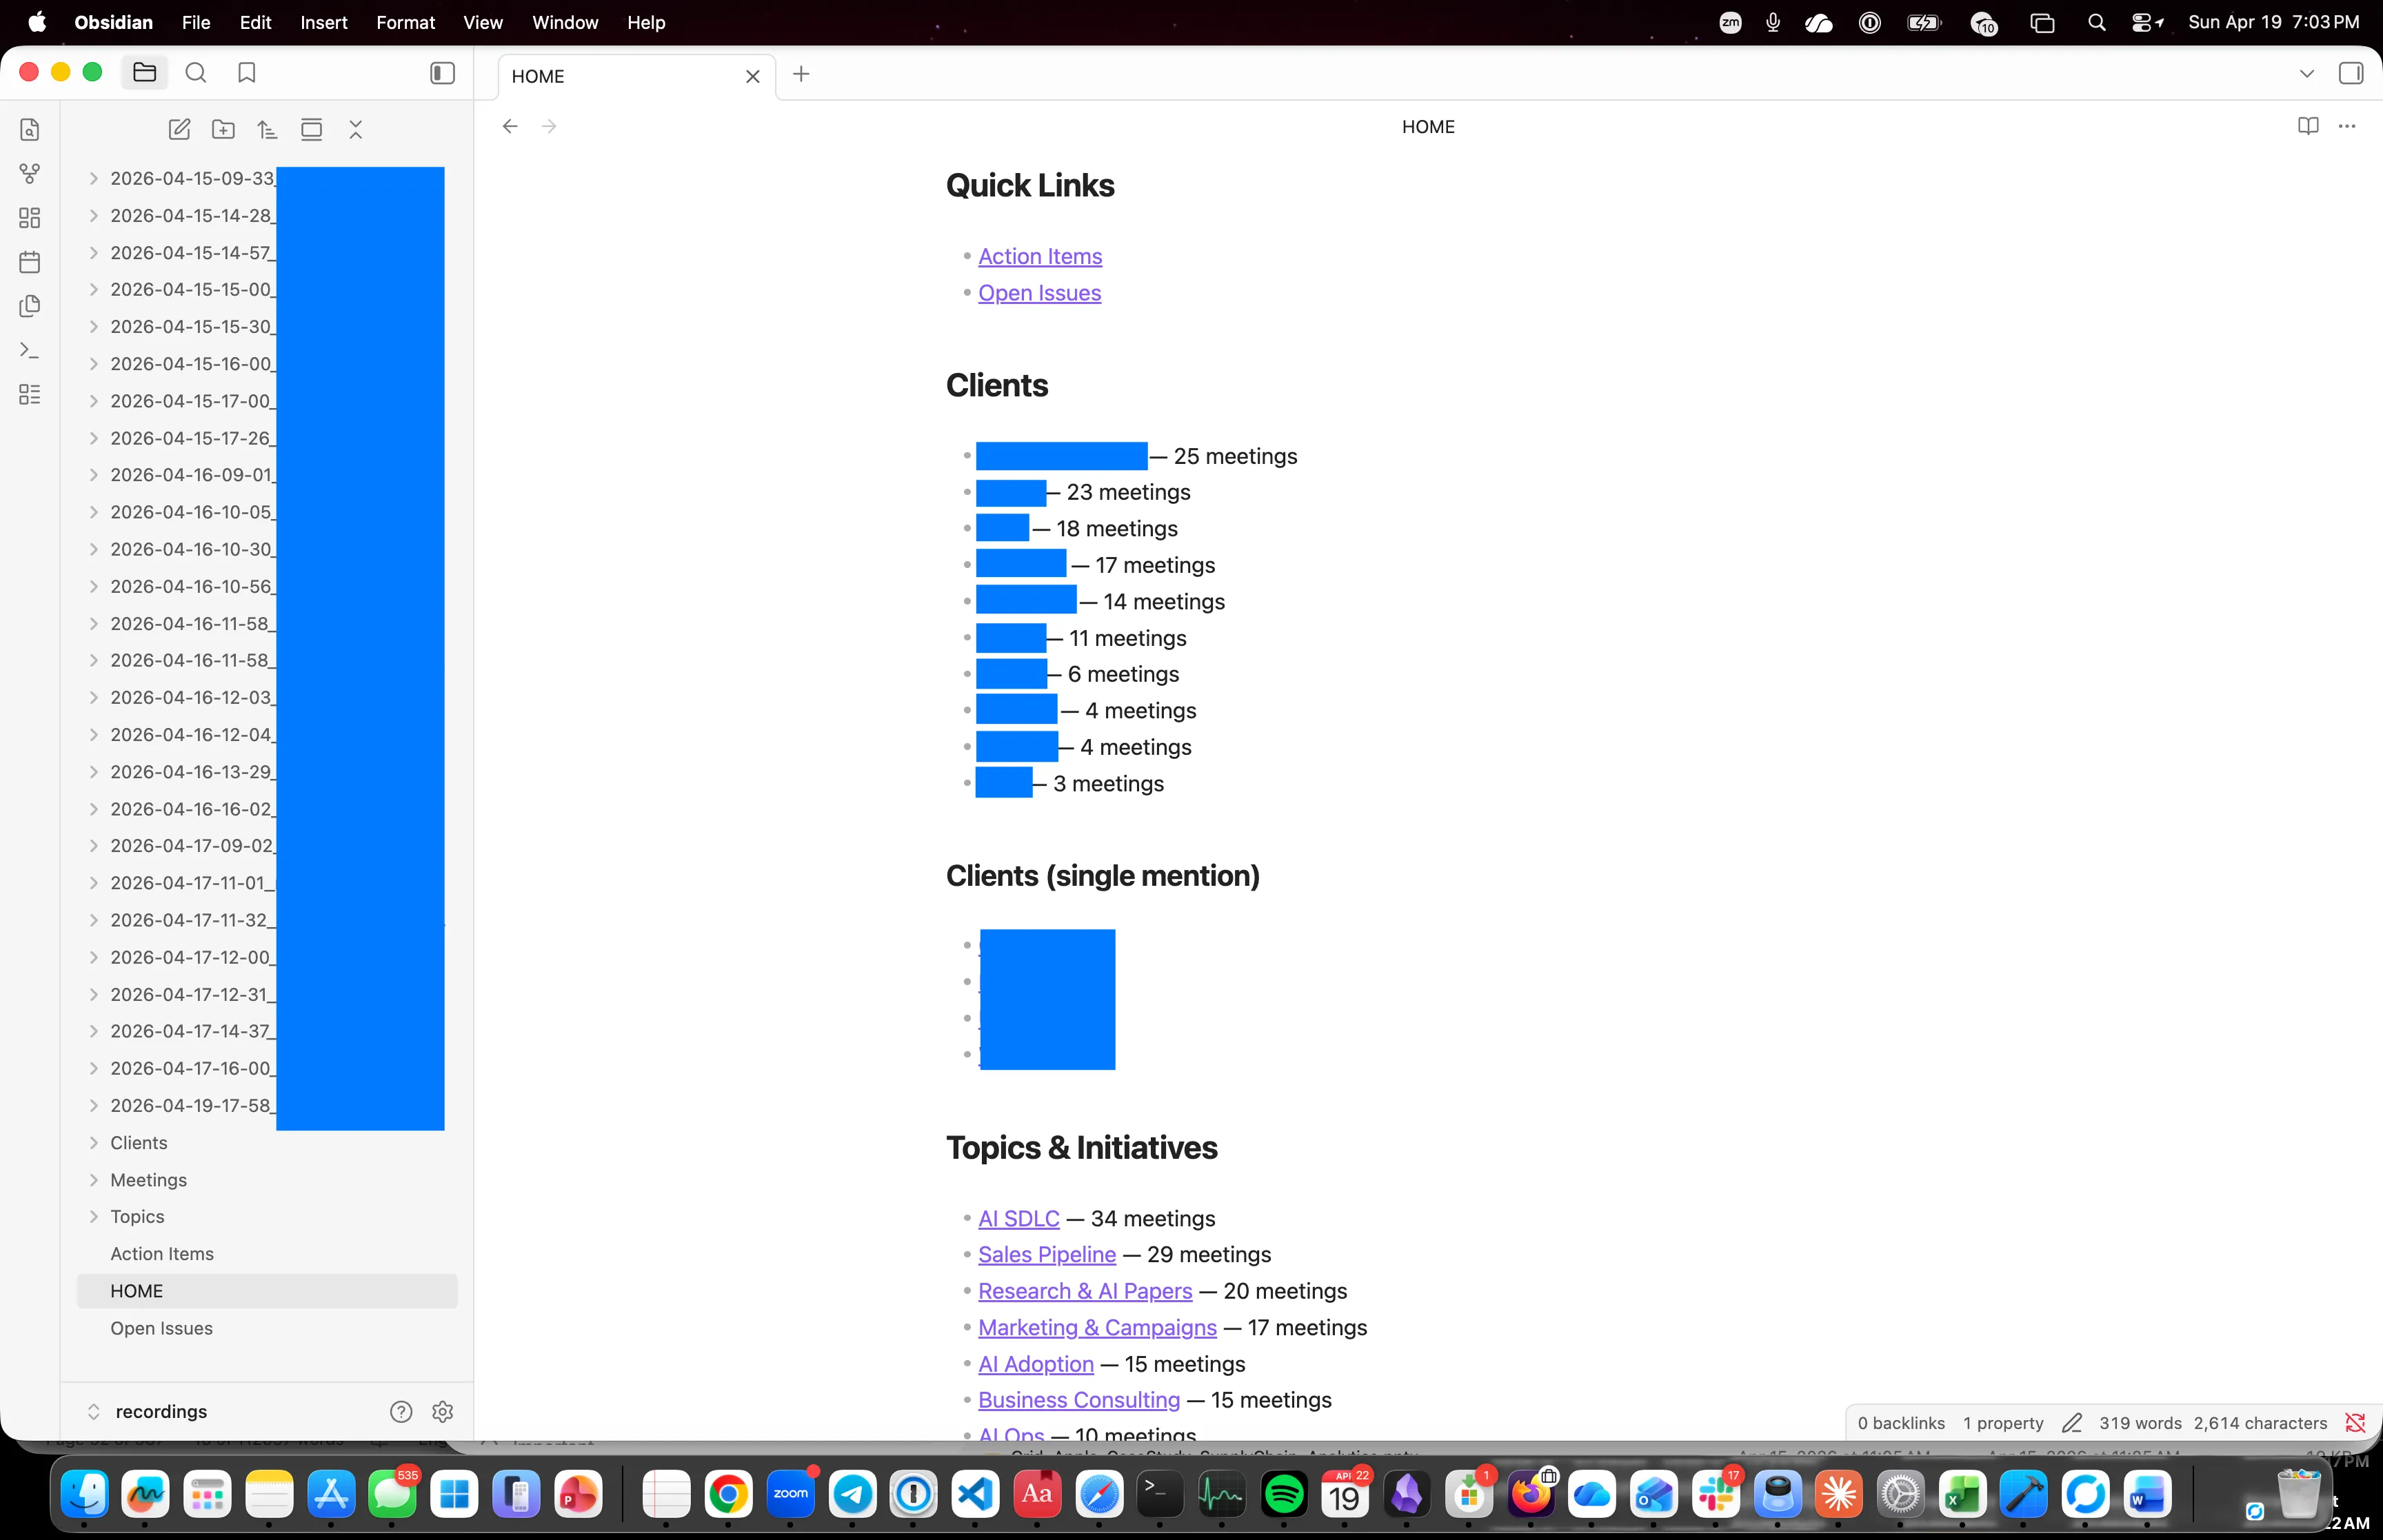The image size is (2383, 1540).
Task: Toggle edit mode pencil in status bar
Action: tap(2072, 1422)
